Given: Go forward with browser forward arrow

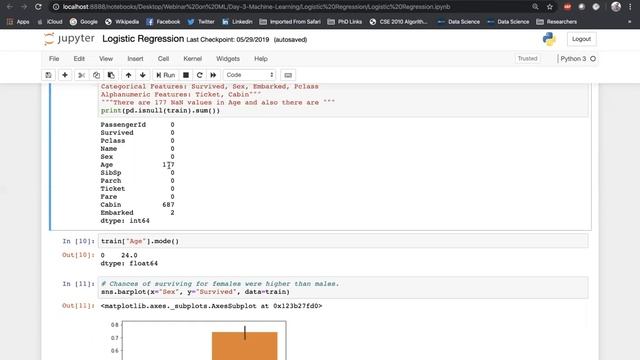Looking at the screenshot, I should coord(24,7).
